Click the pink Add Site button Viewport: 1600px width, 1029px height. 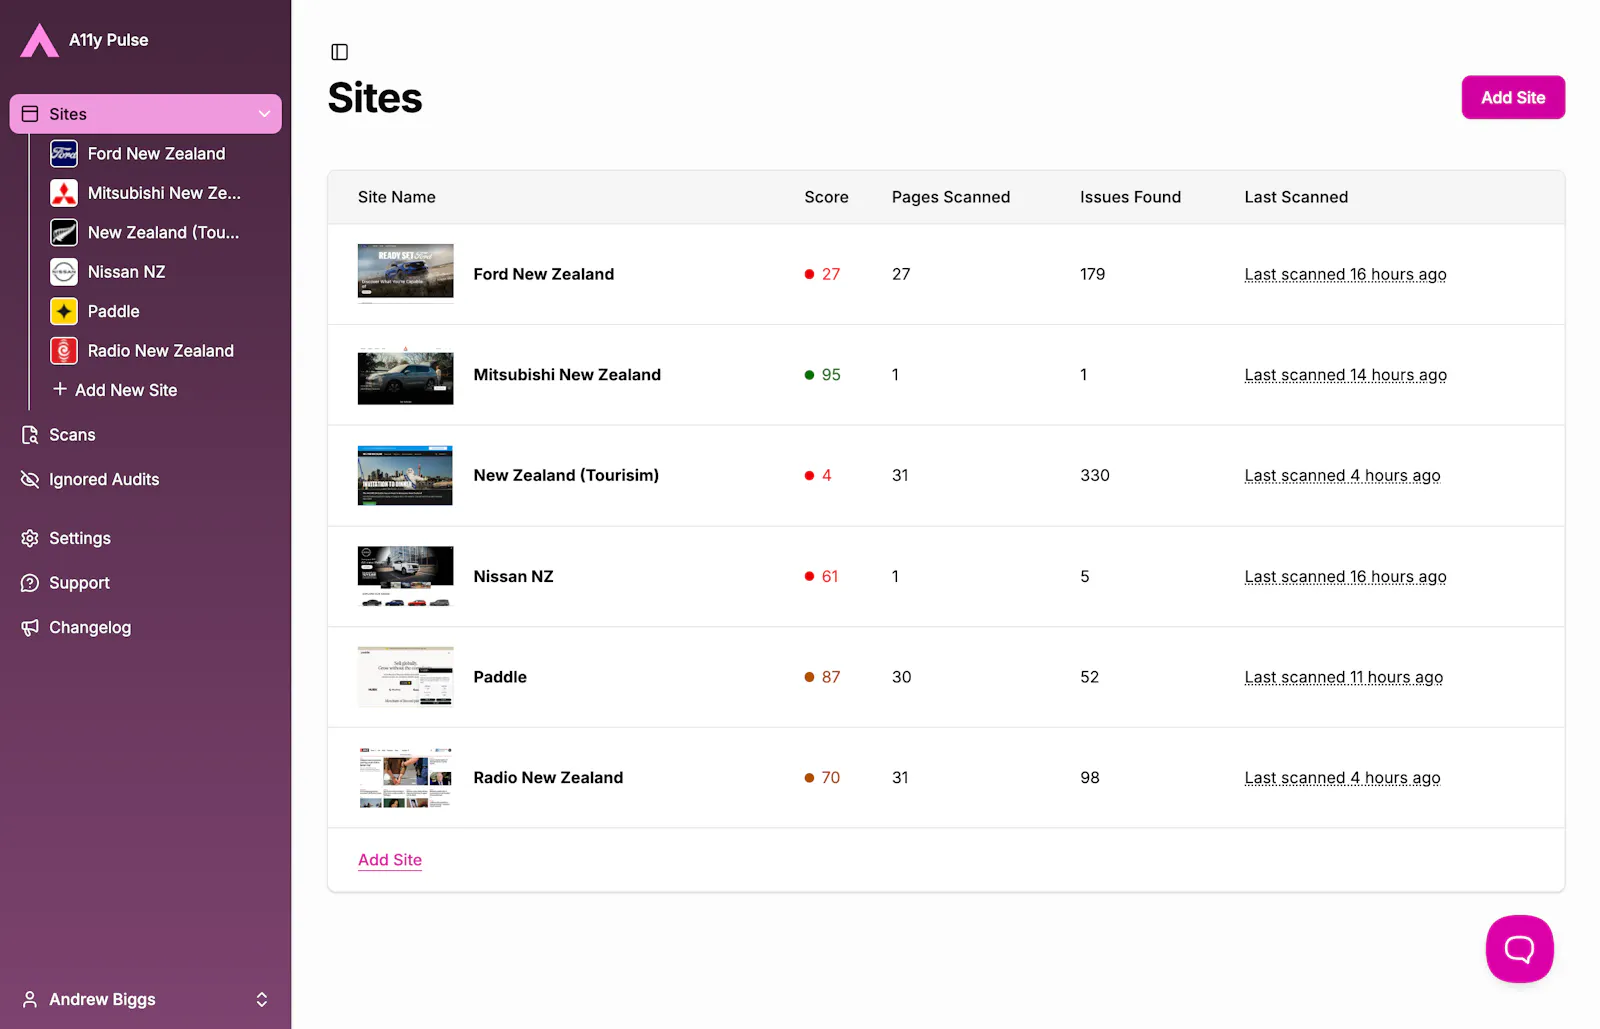coord(1513,97)
